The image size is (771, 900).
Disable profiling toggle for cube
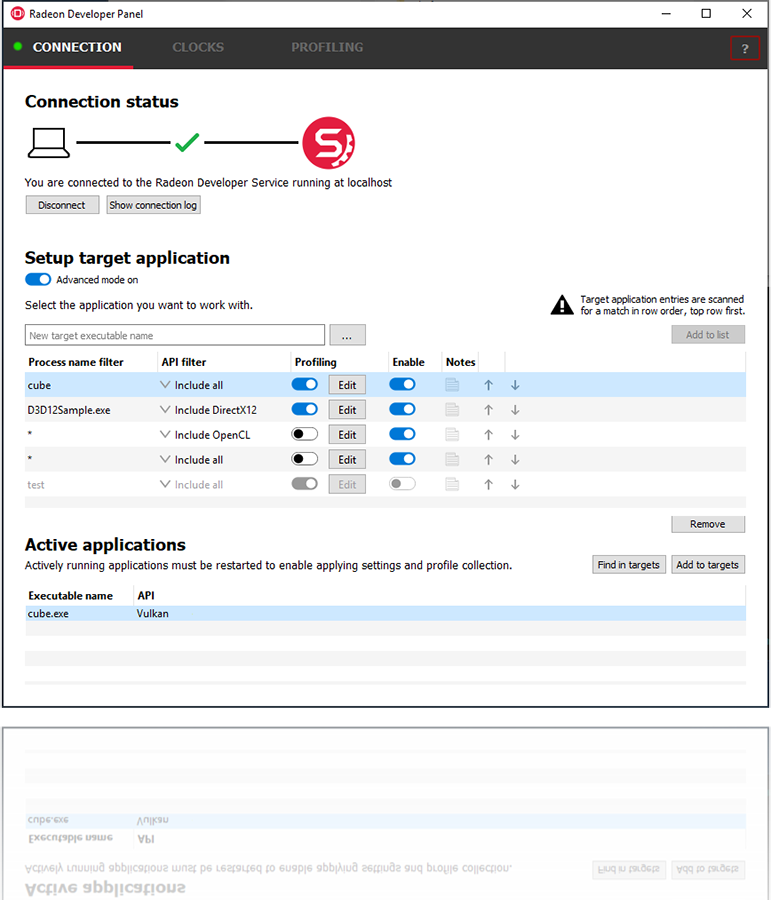[x=304, y=384]
